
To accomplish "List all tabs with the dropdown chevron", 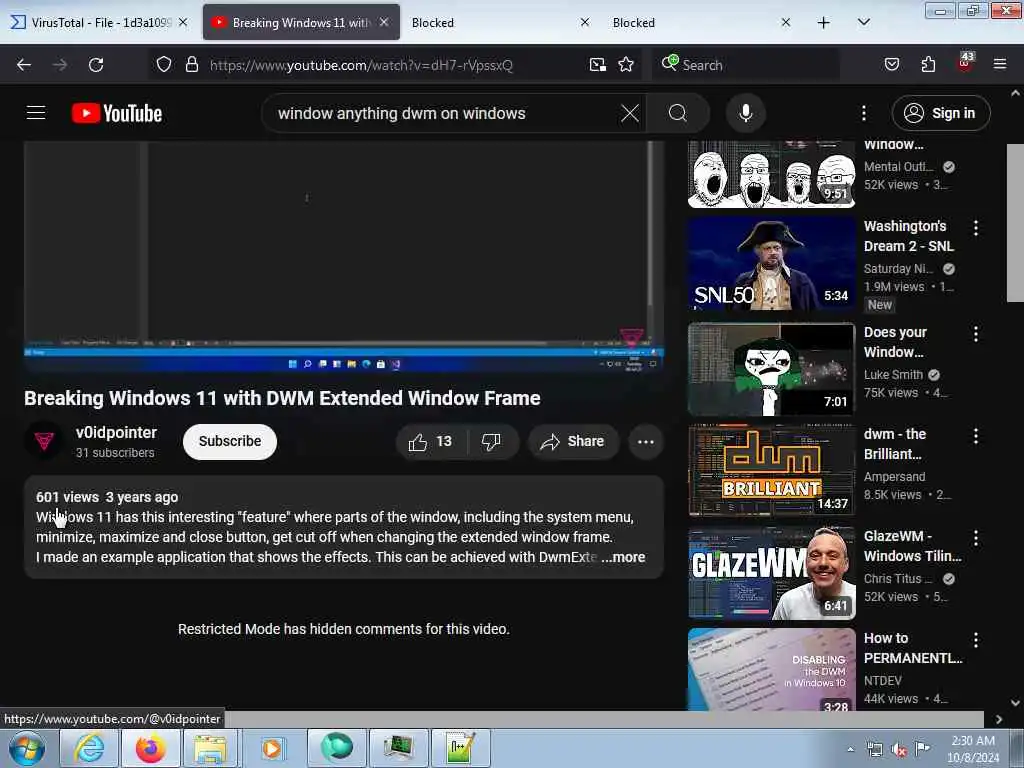I will pos(863,22).
